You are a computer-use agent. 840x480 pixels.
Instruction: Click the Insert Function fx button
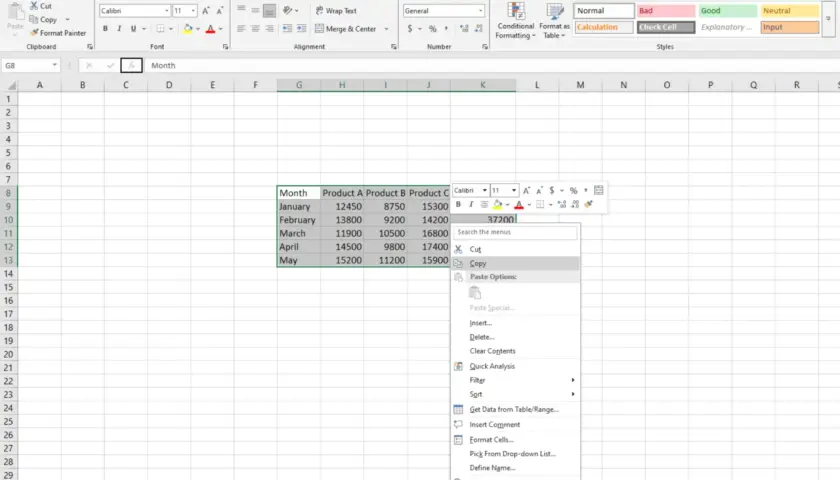131,65
